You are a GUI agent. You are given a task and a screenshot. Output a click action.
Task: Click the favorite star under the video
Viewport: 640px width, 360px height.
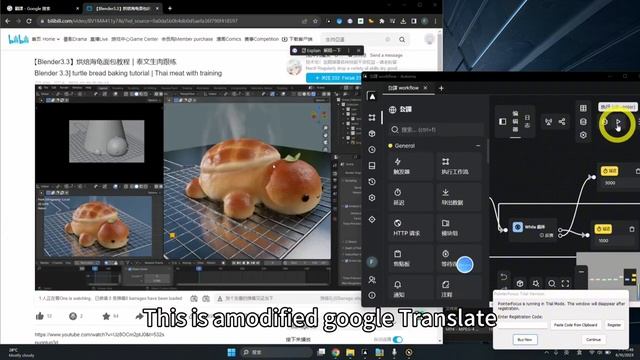106,316
